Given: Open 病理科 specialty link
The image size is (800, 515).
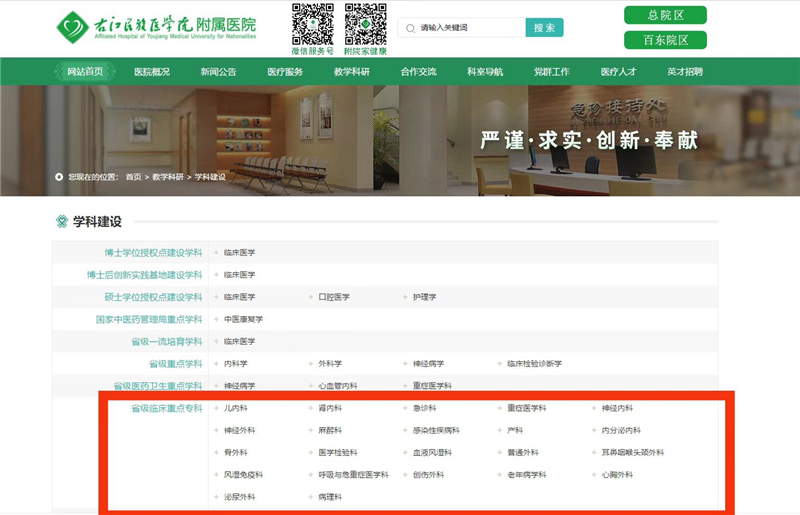Looking at the screenshot, I should click(330, 497).
